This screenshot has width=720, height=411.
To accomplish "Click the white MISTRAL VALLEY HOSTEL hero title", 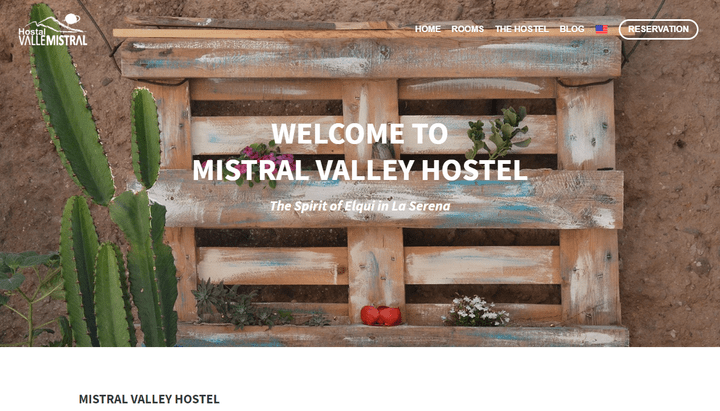I will 360,170.
